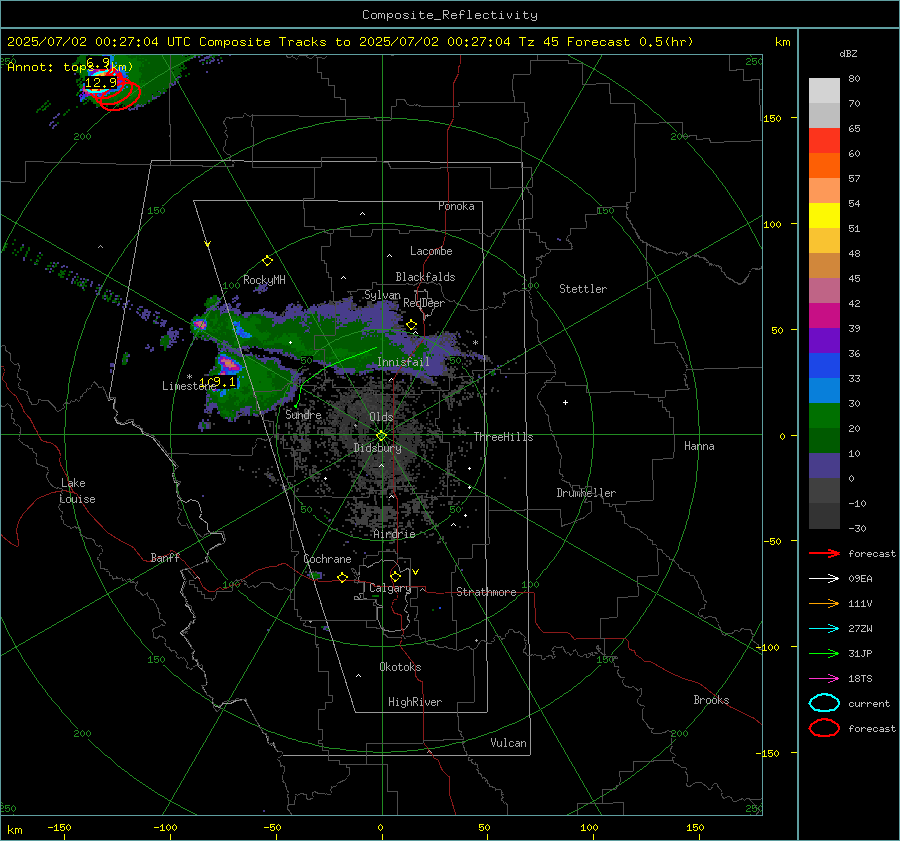Screen dimensions: 900x841
Task: Click the dBZ legend heading
Action: click(848, 54)
